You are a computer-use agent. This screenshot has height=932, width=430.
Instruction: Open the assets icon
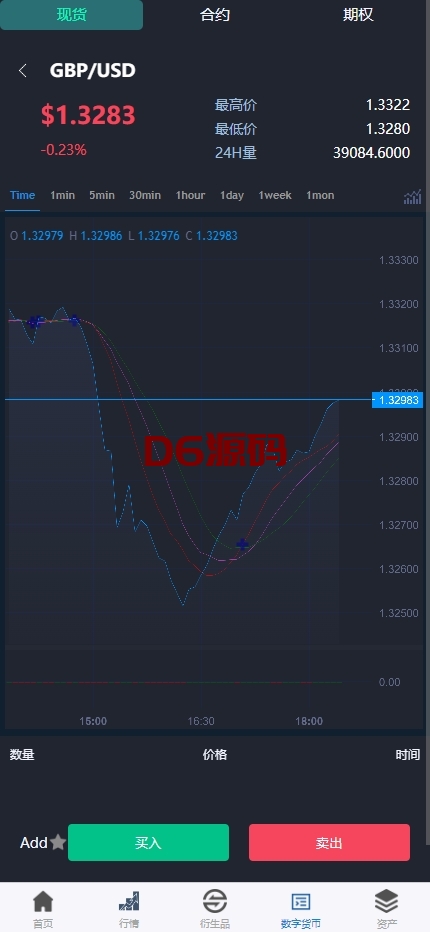coord(387,901)
